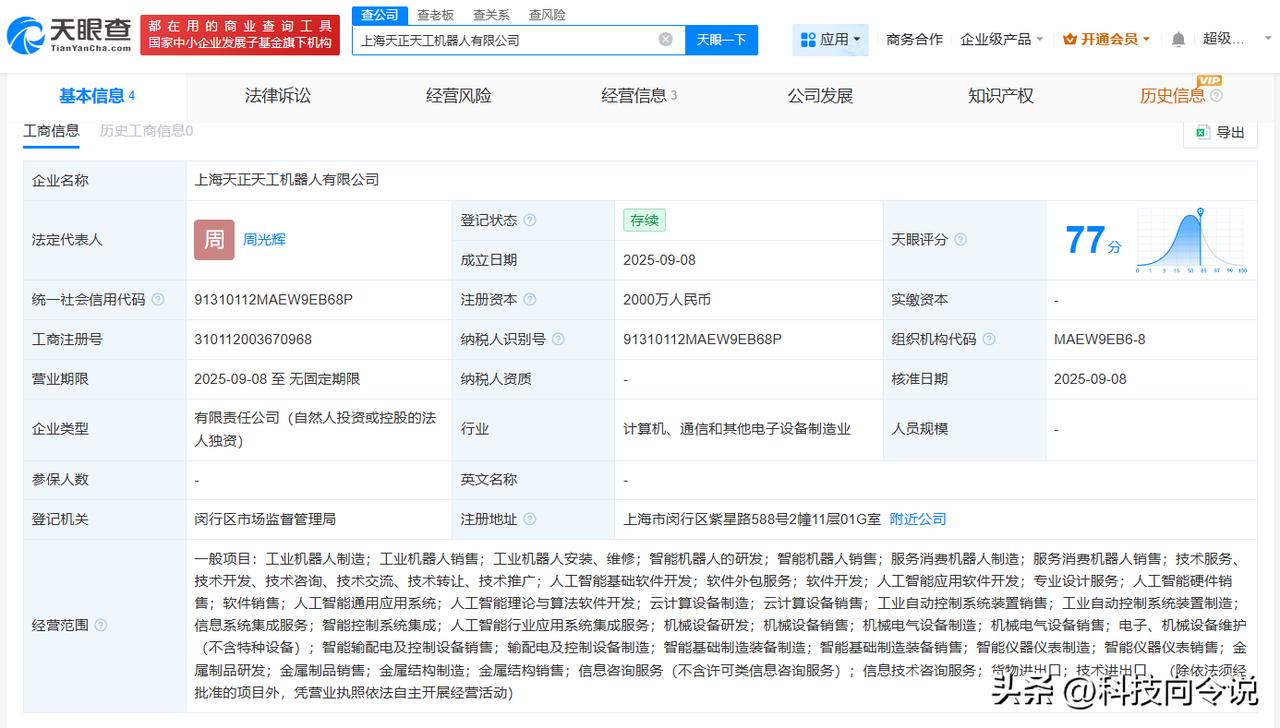Click the help icon beside 纳税人识别号
The width and height of the screenshot is (1280, 728).
[558, 339]
